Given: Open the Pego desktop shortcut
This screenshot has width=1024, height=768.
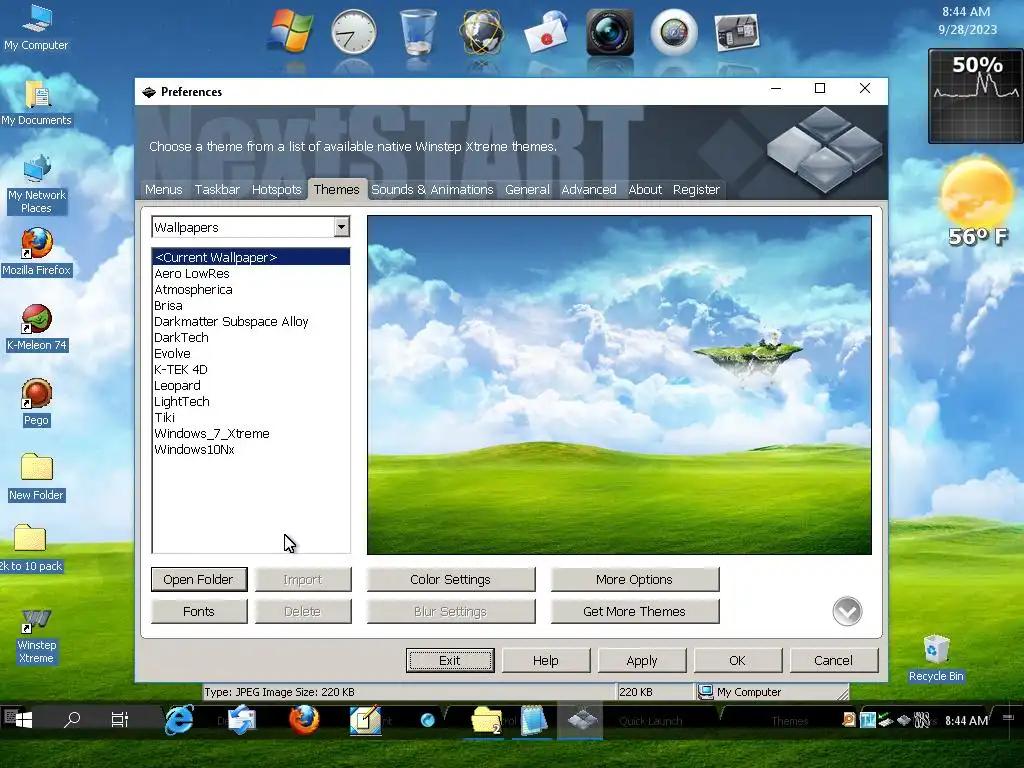Looking at the screenshot, I should tap(36, 403).
